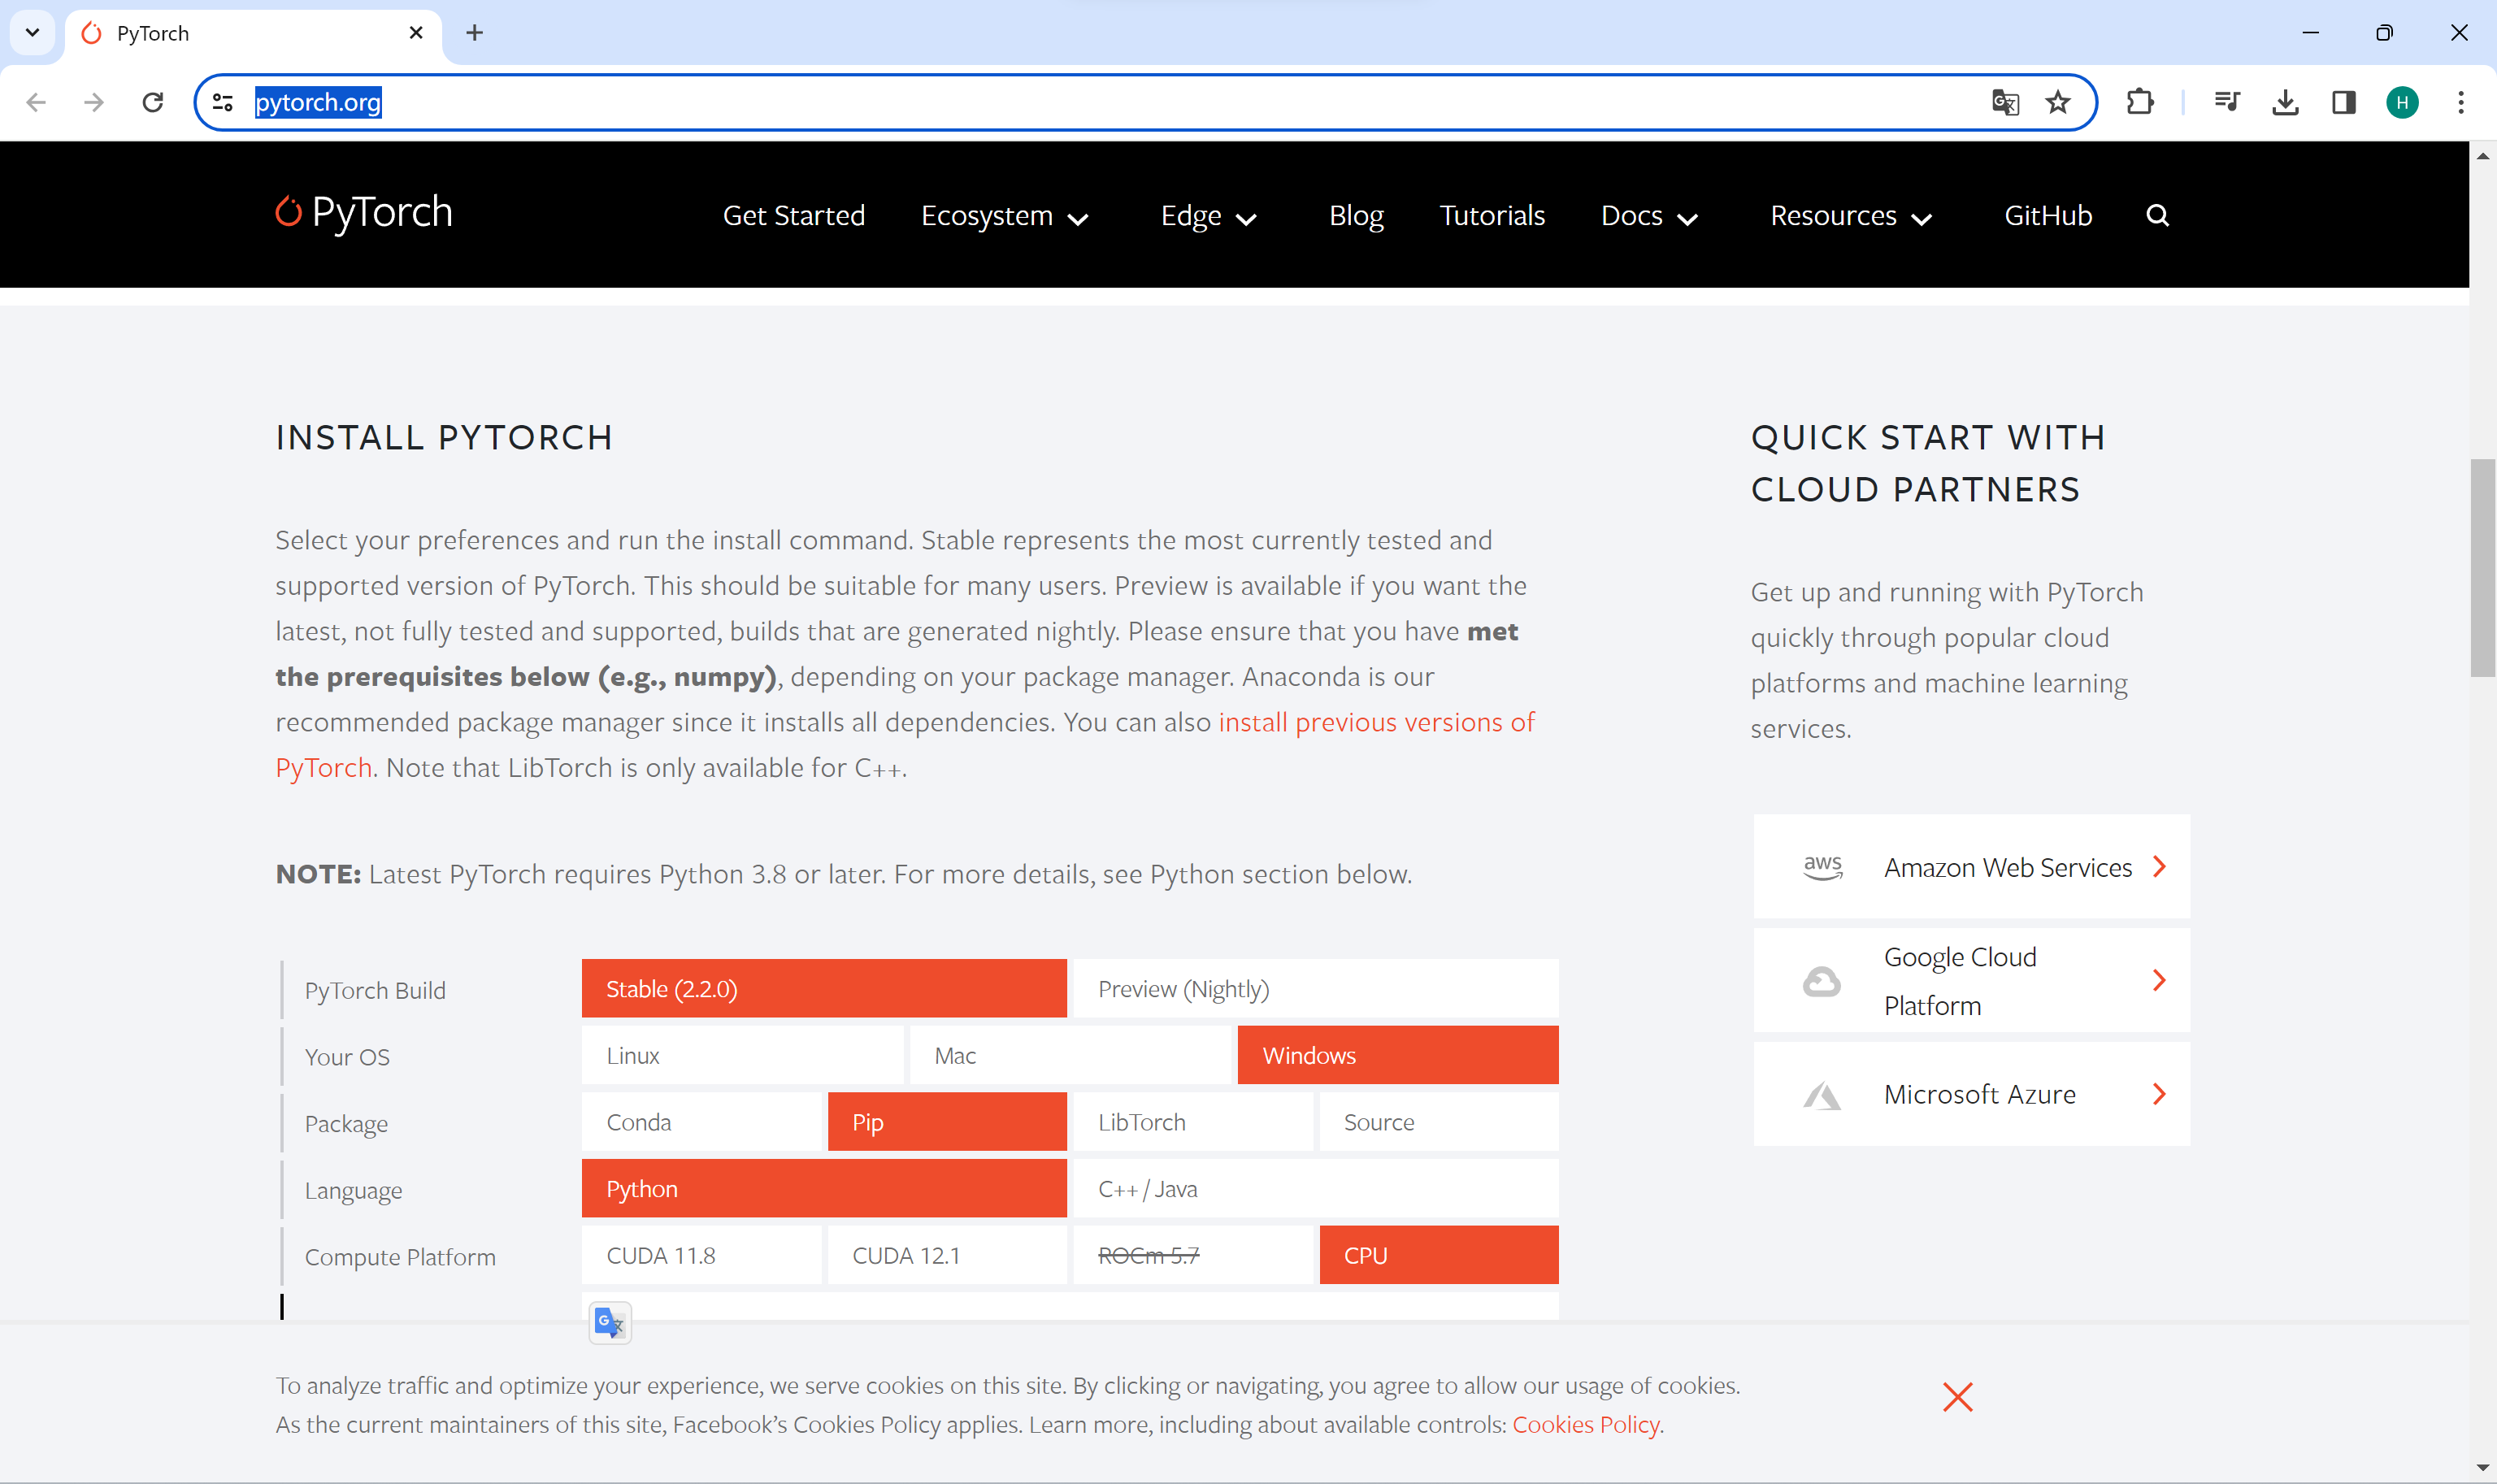Open the GitHub link in navbar
This screenshot has height=1484, width=2497.
click(x=2048, y=216)
